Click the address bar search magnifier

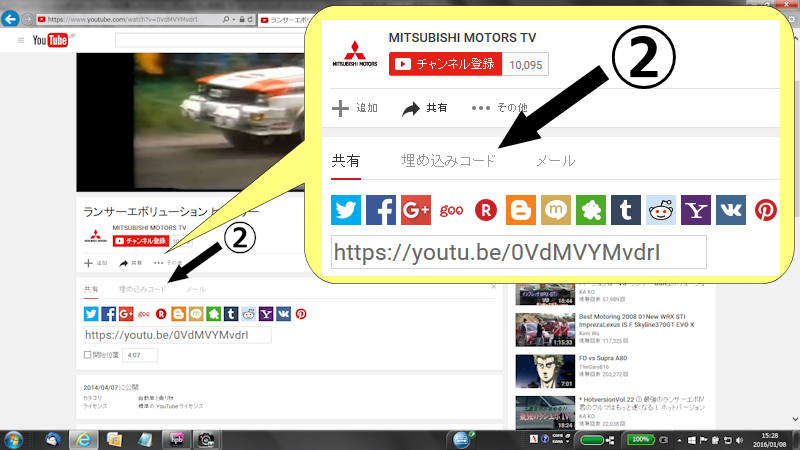tap(226, 19)
